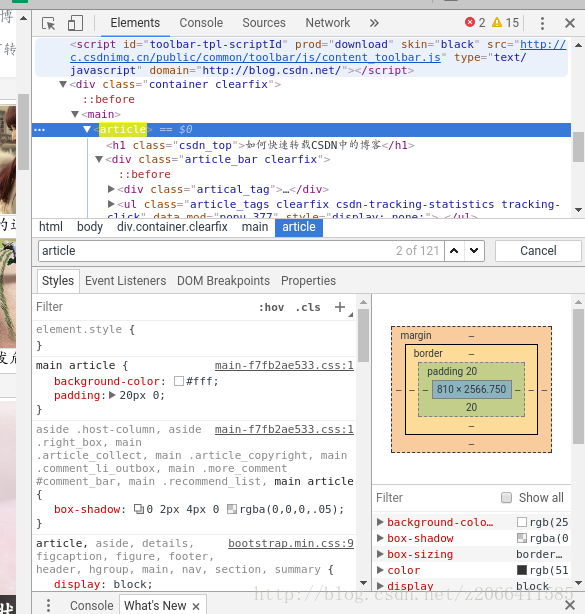Open the Sources tab
This screenshot has height=614, width=585.
tap(264, 23)
